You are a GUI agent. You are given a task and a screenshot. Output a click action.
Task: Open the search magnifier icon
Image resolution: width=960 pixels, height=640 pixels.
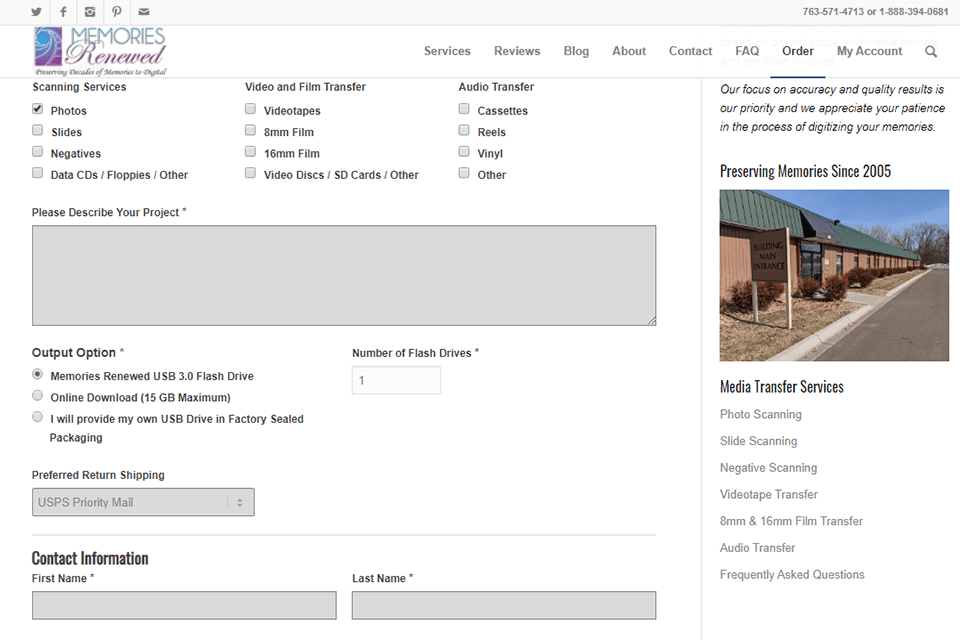931,51
